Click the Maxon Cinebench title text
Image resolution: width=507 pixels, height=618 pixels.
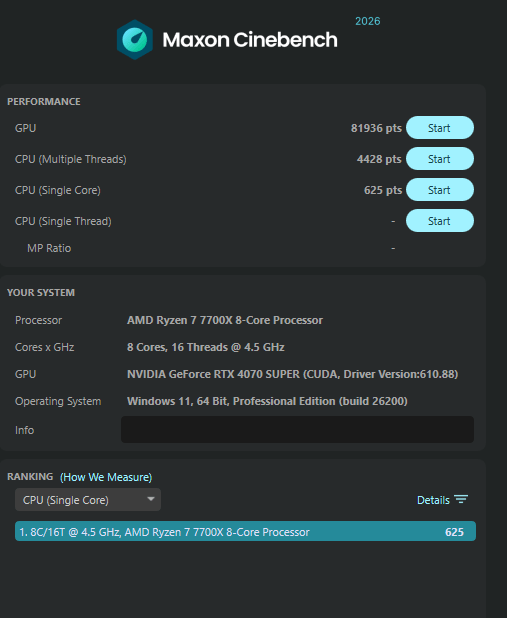pos(250,40)
